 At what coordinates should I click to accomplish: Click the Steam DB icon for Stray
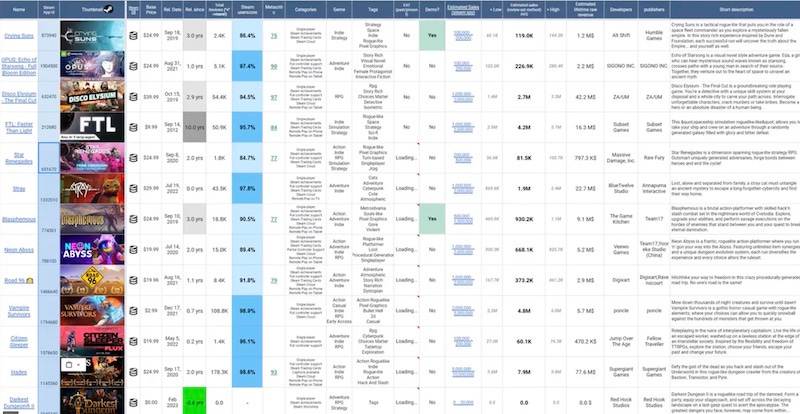click(133, 188)
